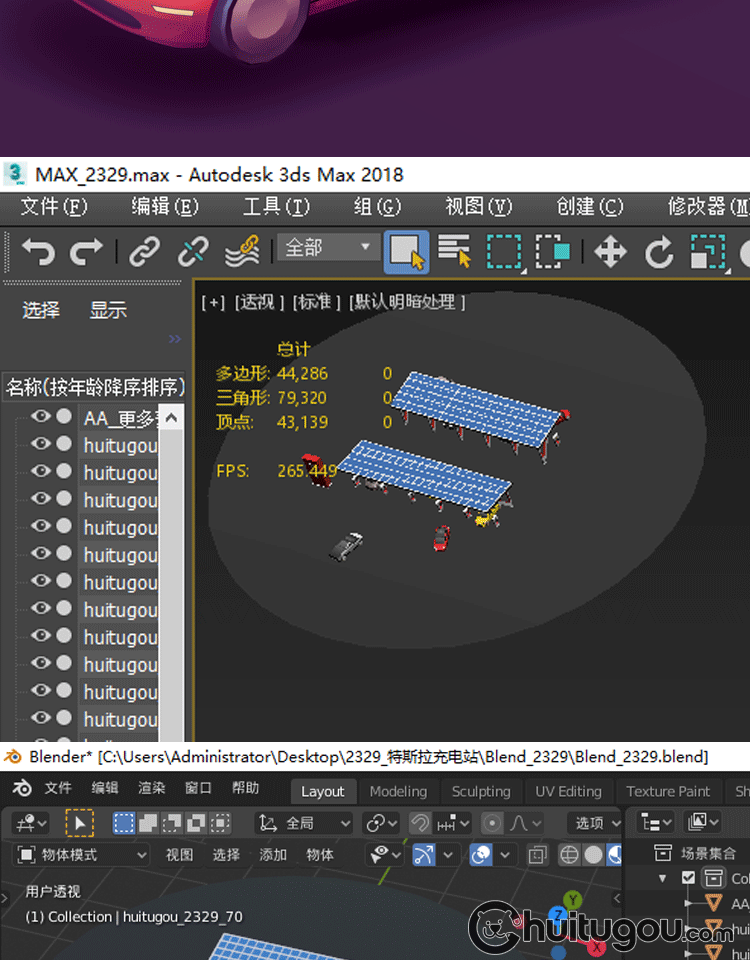
Task: Select the AA_更多 item in Scene Explorer
Action: [x=121, y=418]
